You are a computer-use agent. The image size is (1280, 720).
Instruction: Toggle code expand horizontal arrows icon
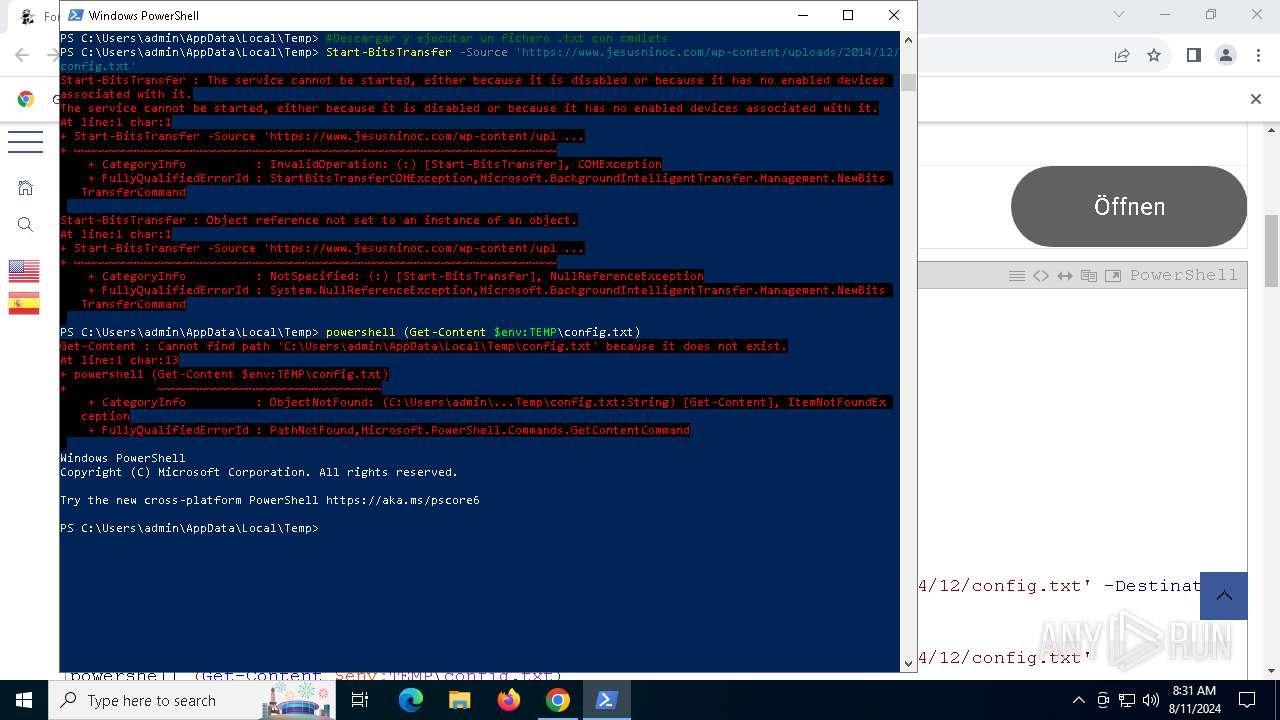coord(1065,275)
